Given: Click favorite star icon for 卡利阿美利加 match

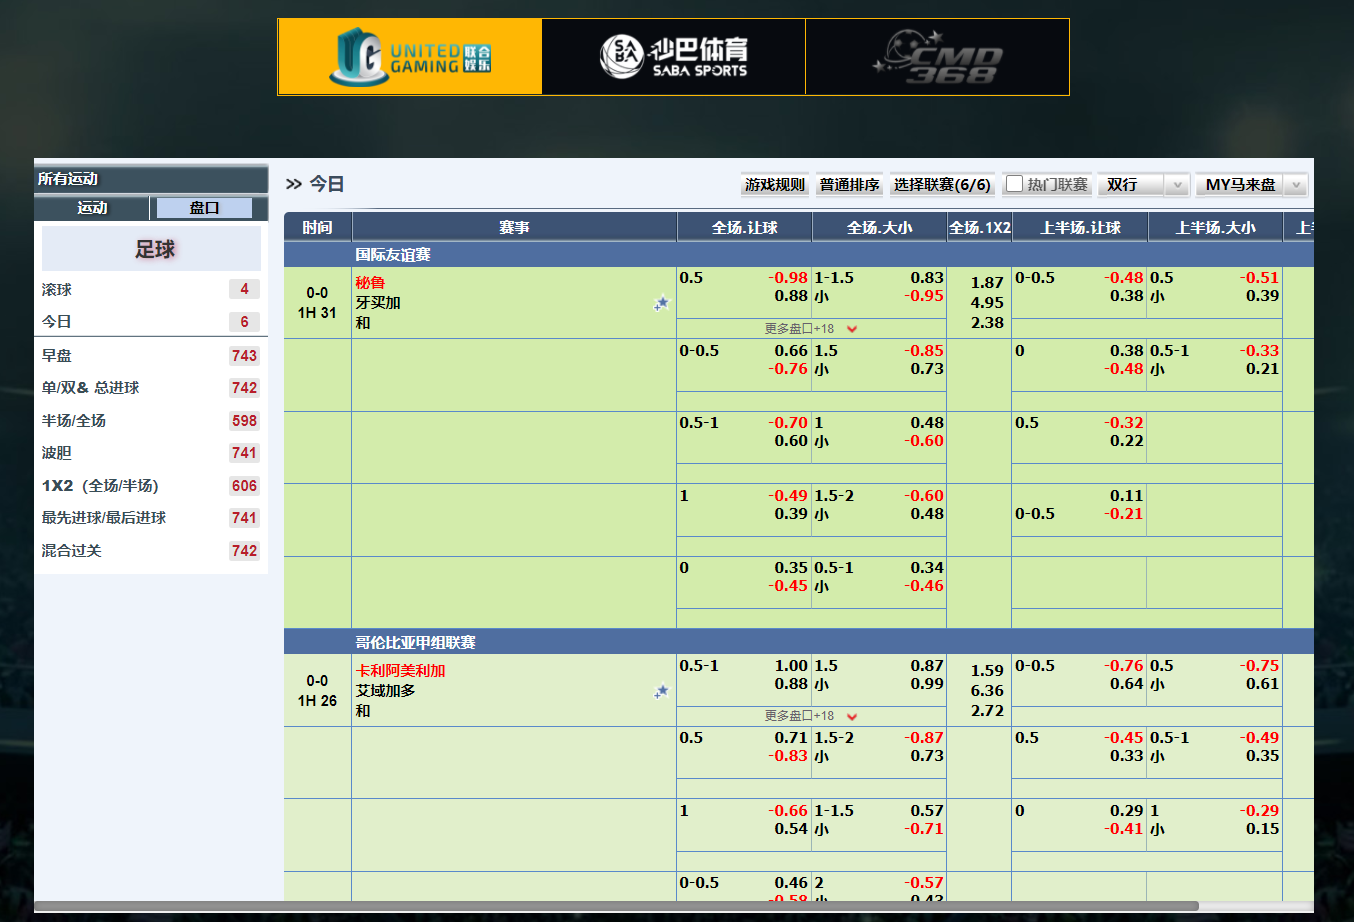Looking at the screenshot, I should click(x=661, y=691).
